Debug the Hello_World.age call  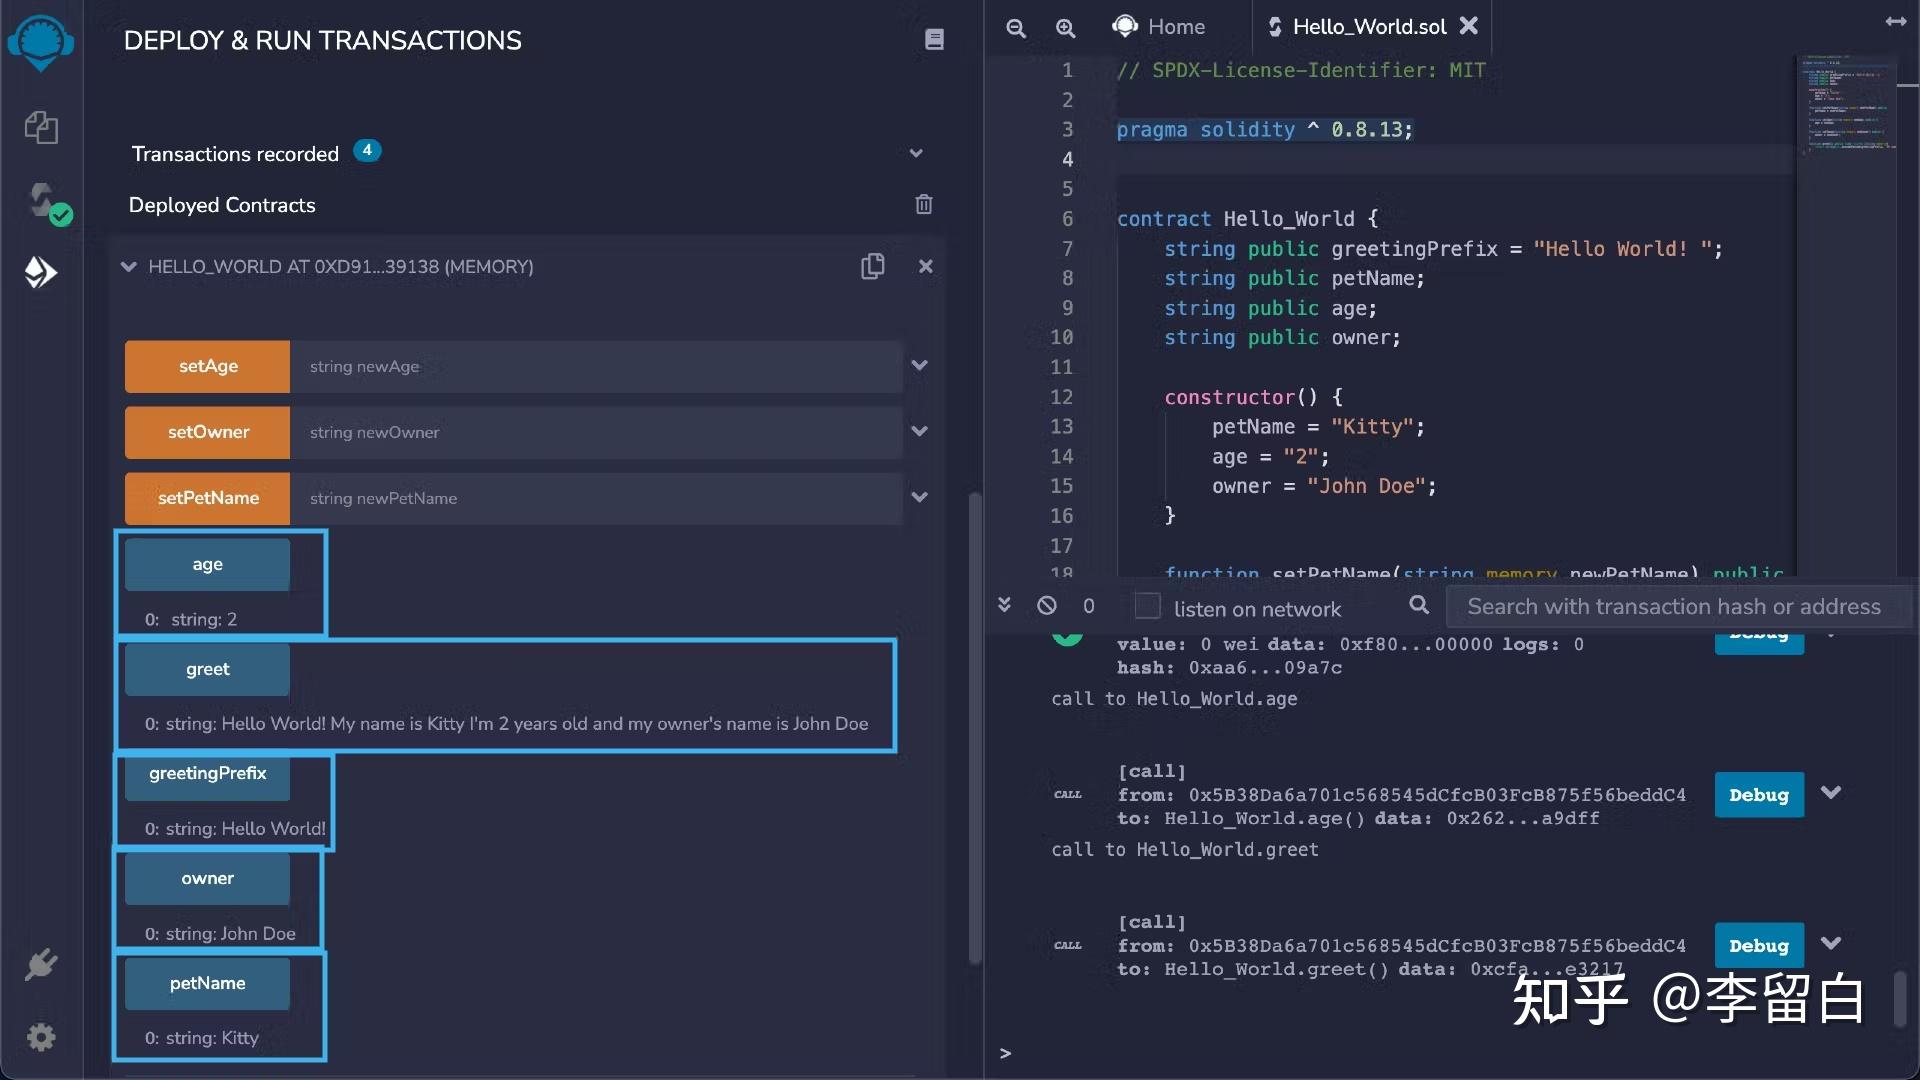click(x=1758, y=795)
